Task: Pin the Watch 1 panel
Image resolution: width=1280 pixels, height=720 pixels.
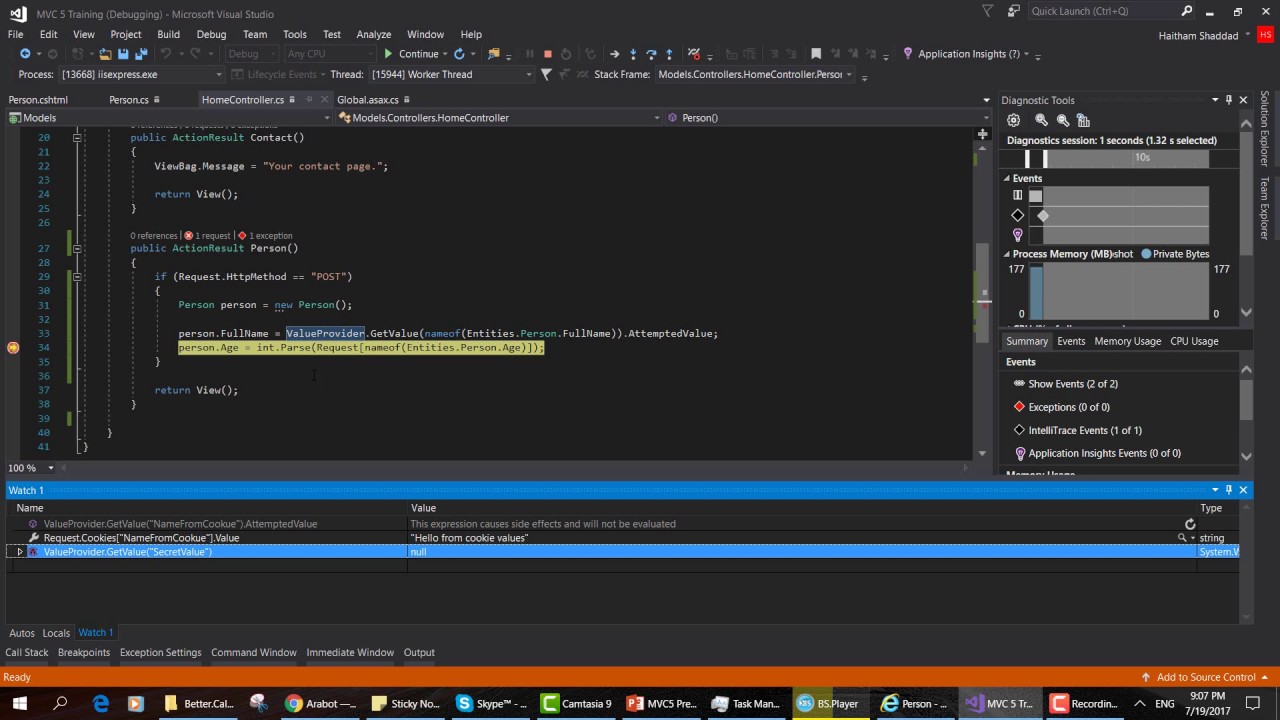Action: (1229, 490)
